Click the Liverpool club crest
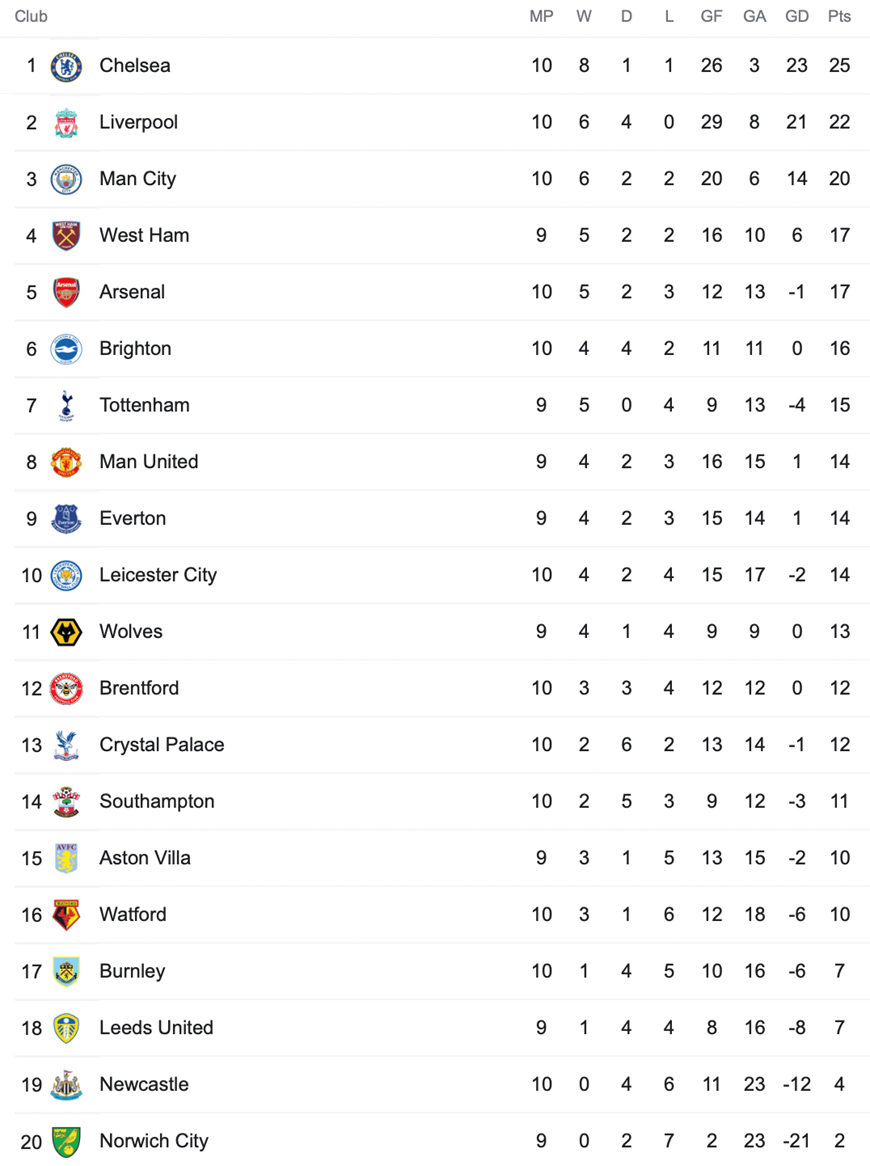 [x=66, y=123]
